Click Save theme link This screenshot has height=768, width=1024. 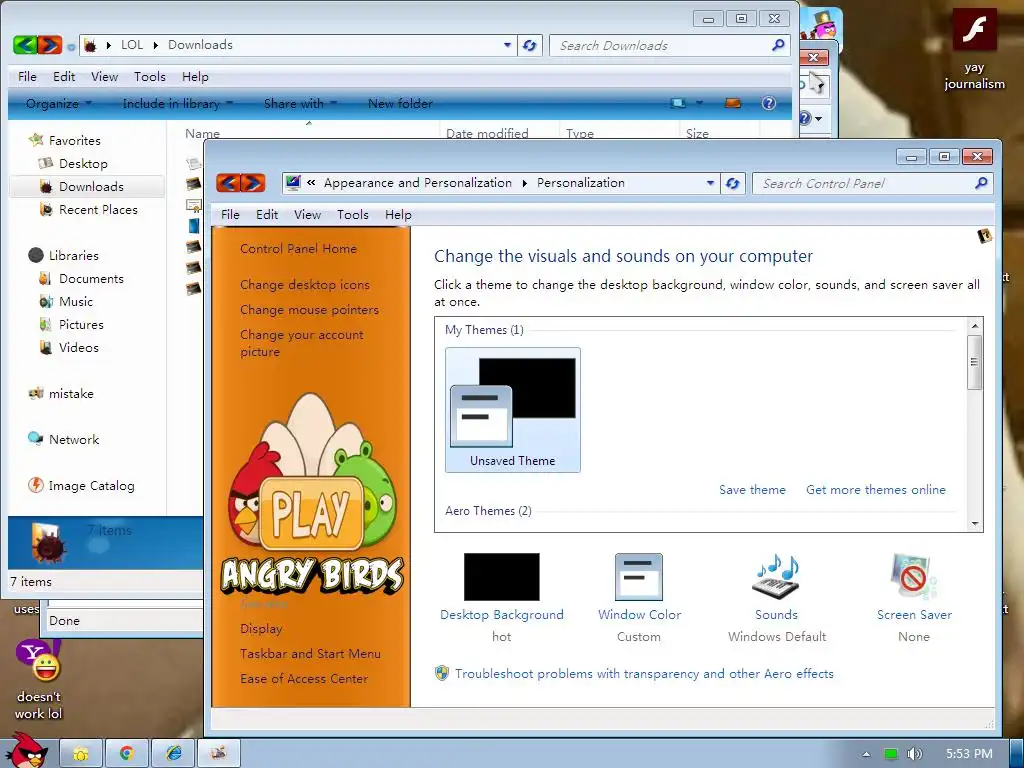(x=752, y=490)
